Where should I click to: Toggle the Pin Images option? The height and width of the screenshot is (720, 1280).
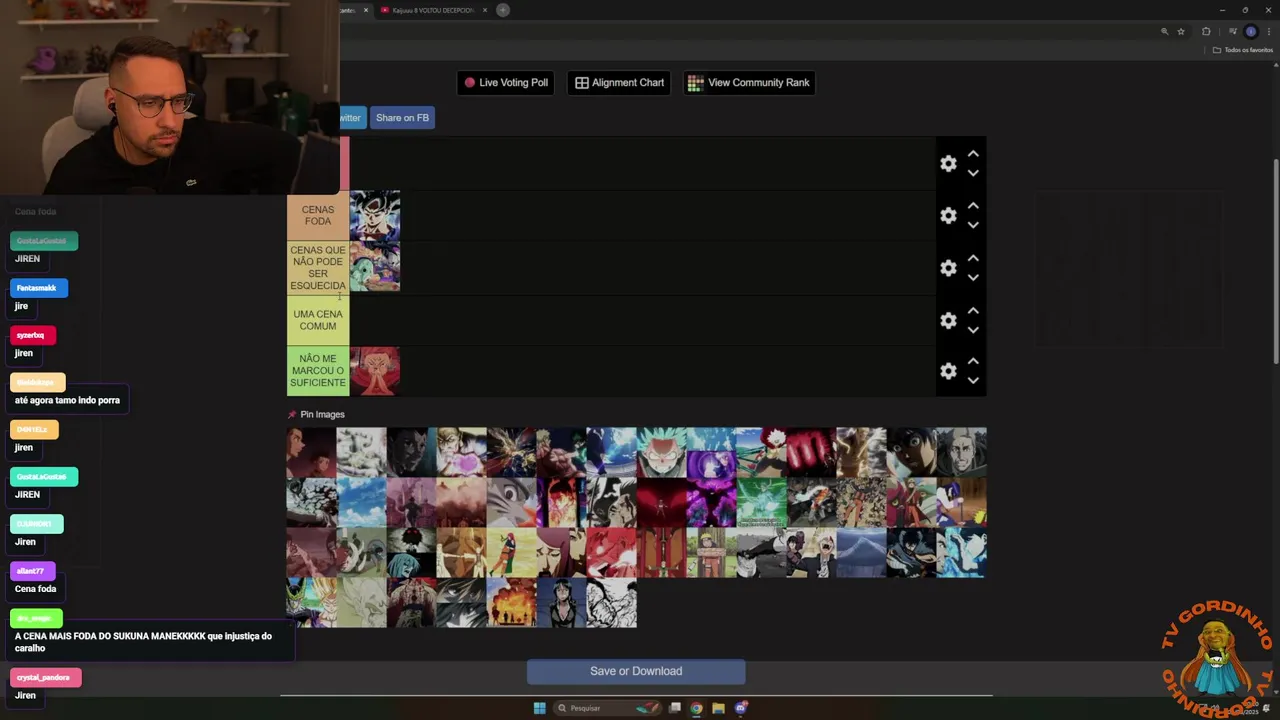coord(316,414)
